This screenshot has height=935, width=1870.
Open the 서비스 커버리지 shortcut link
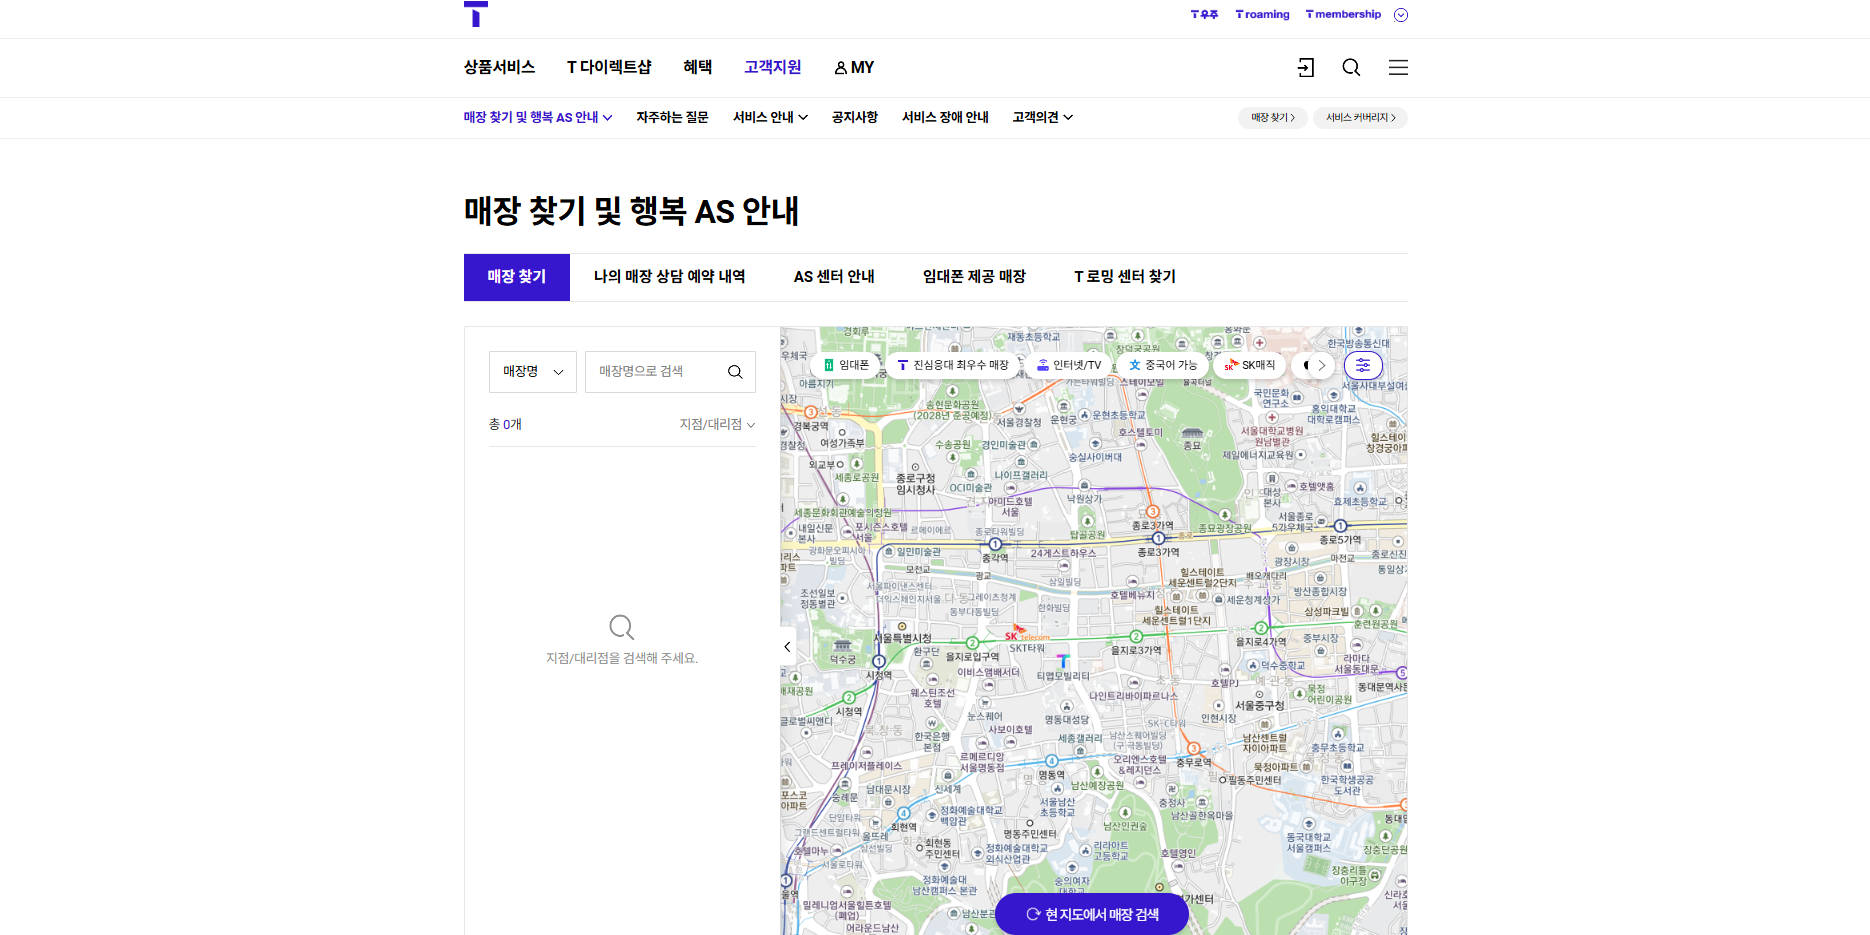point(1360,117)
